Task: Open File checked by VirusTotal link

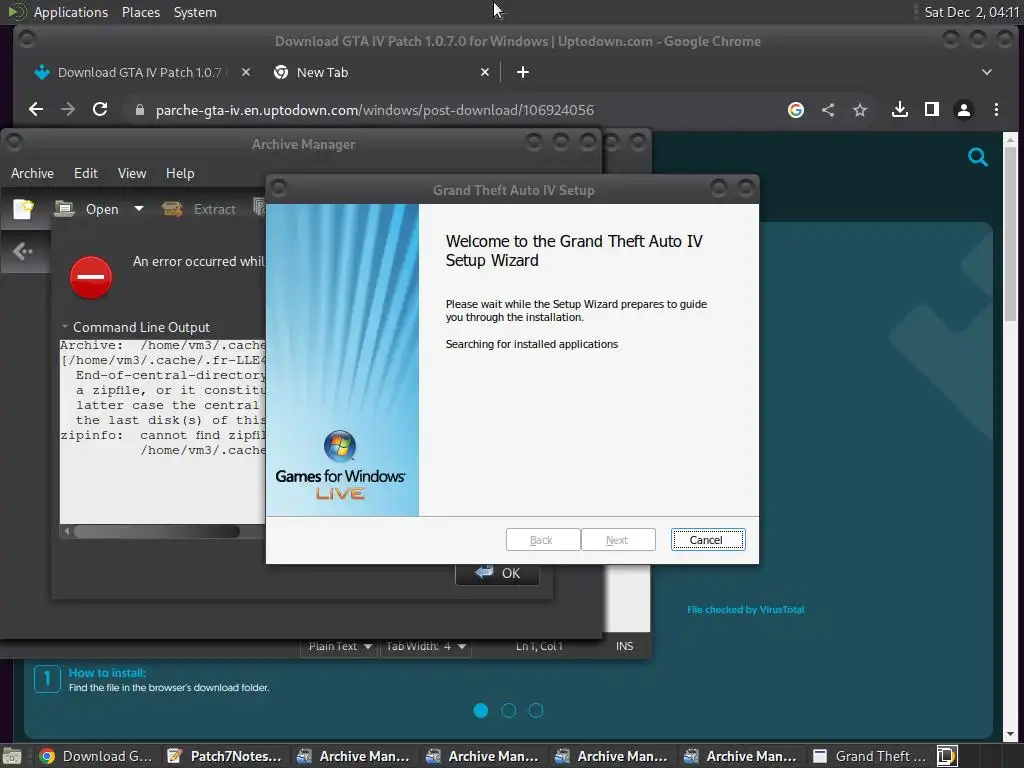Action: (745, 609)
